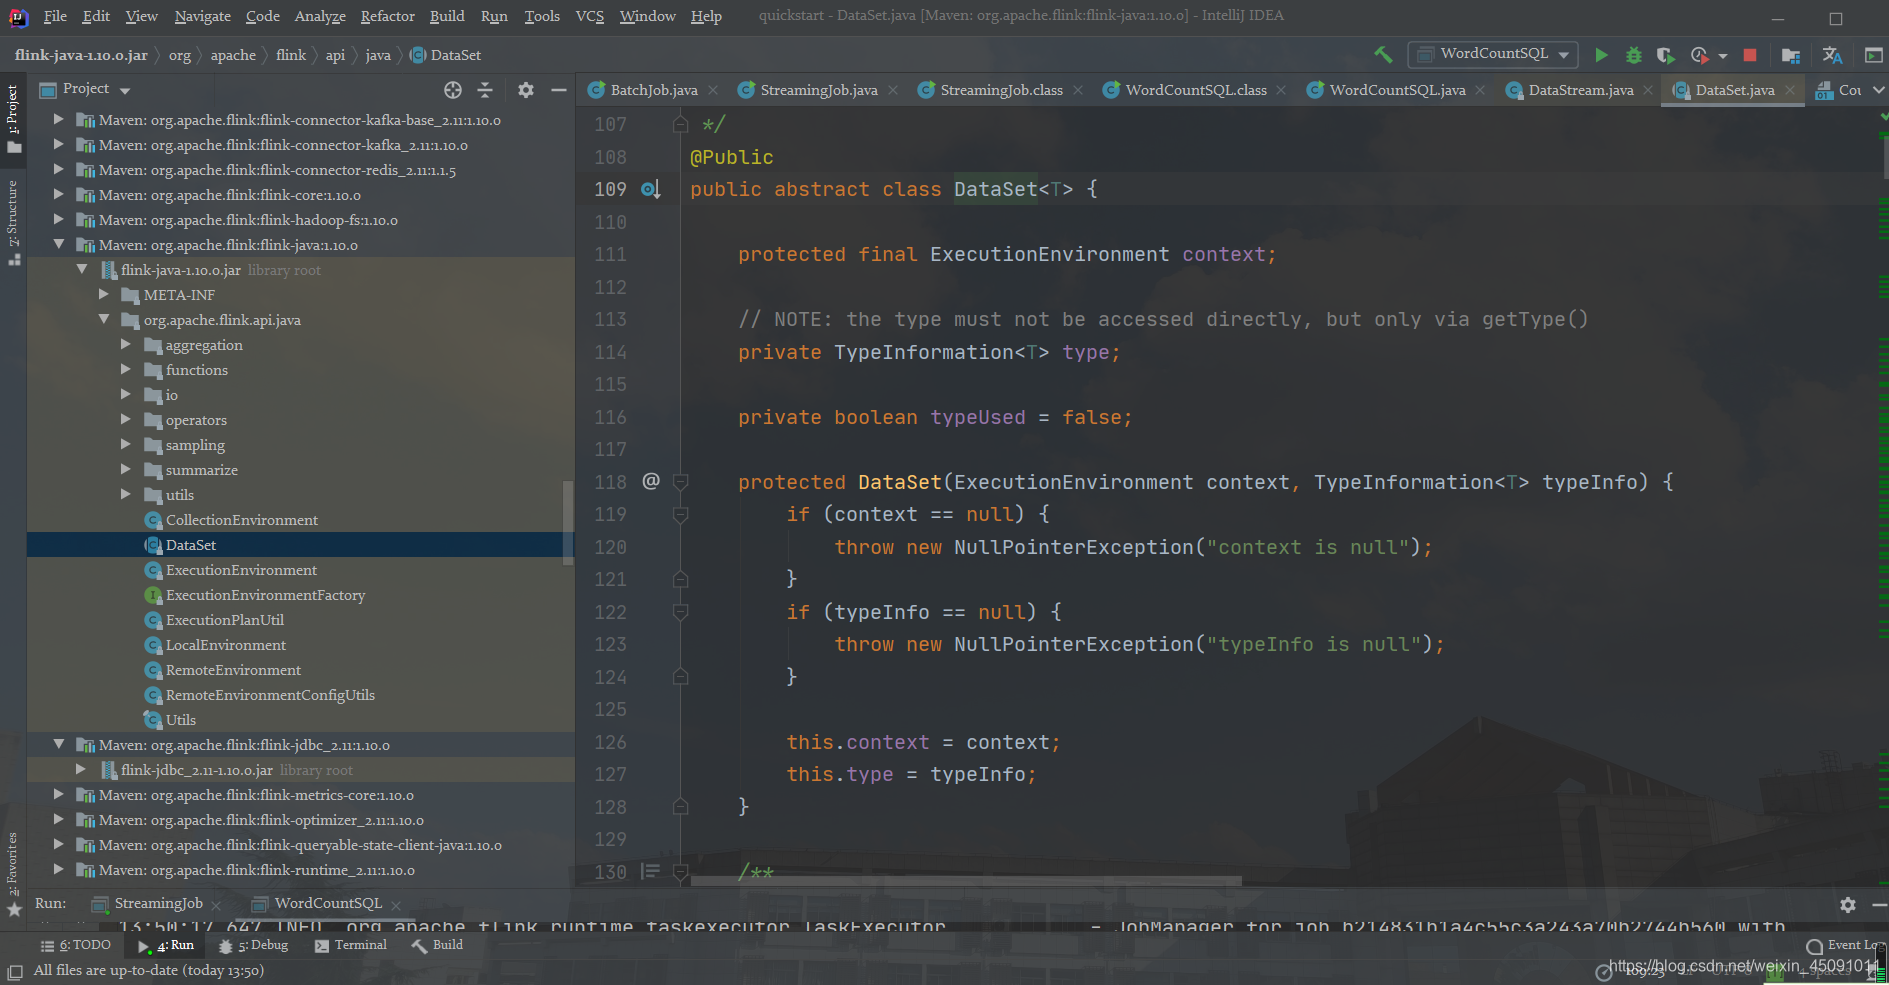Open the VCS menu
This screenshot has width=1889, height=985.
pos(590,16)
